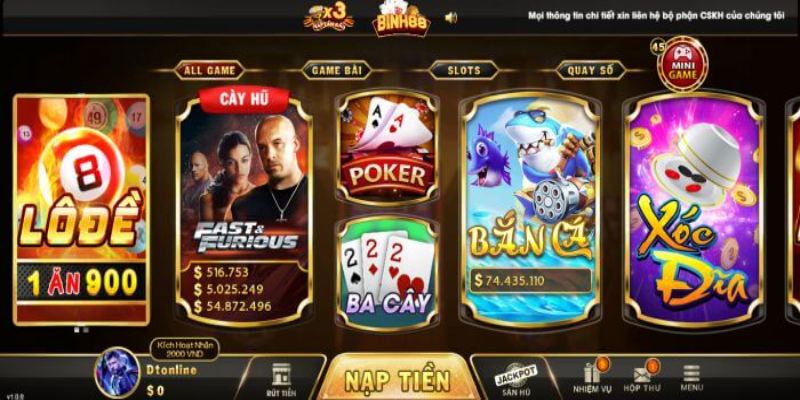Click the BINH88 logo
The width and height of the screenshot is (800, 400).
point(402,18)
